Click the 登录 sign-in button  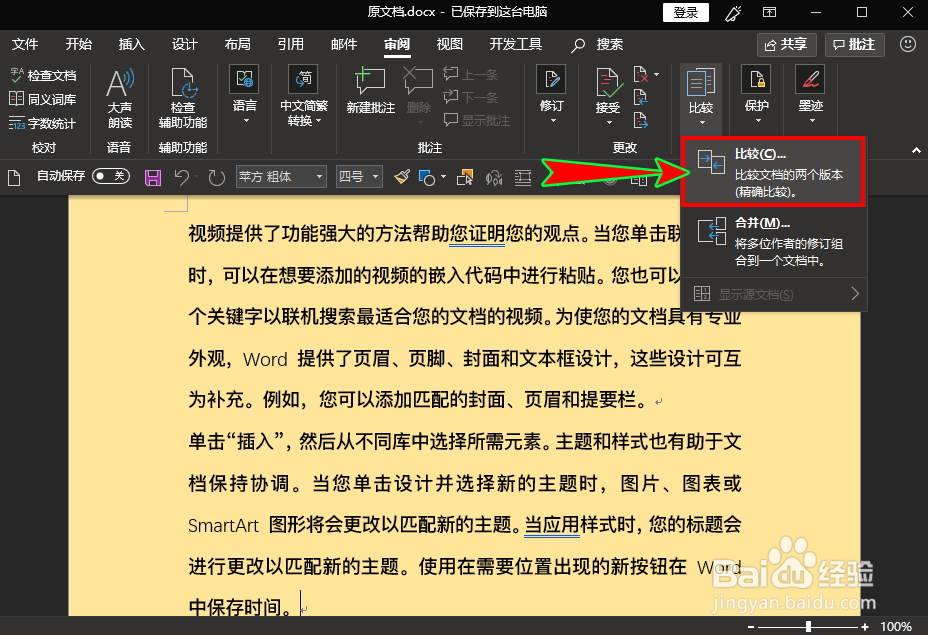coord(685,12)
